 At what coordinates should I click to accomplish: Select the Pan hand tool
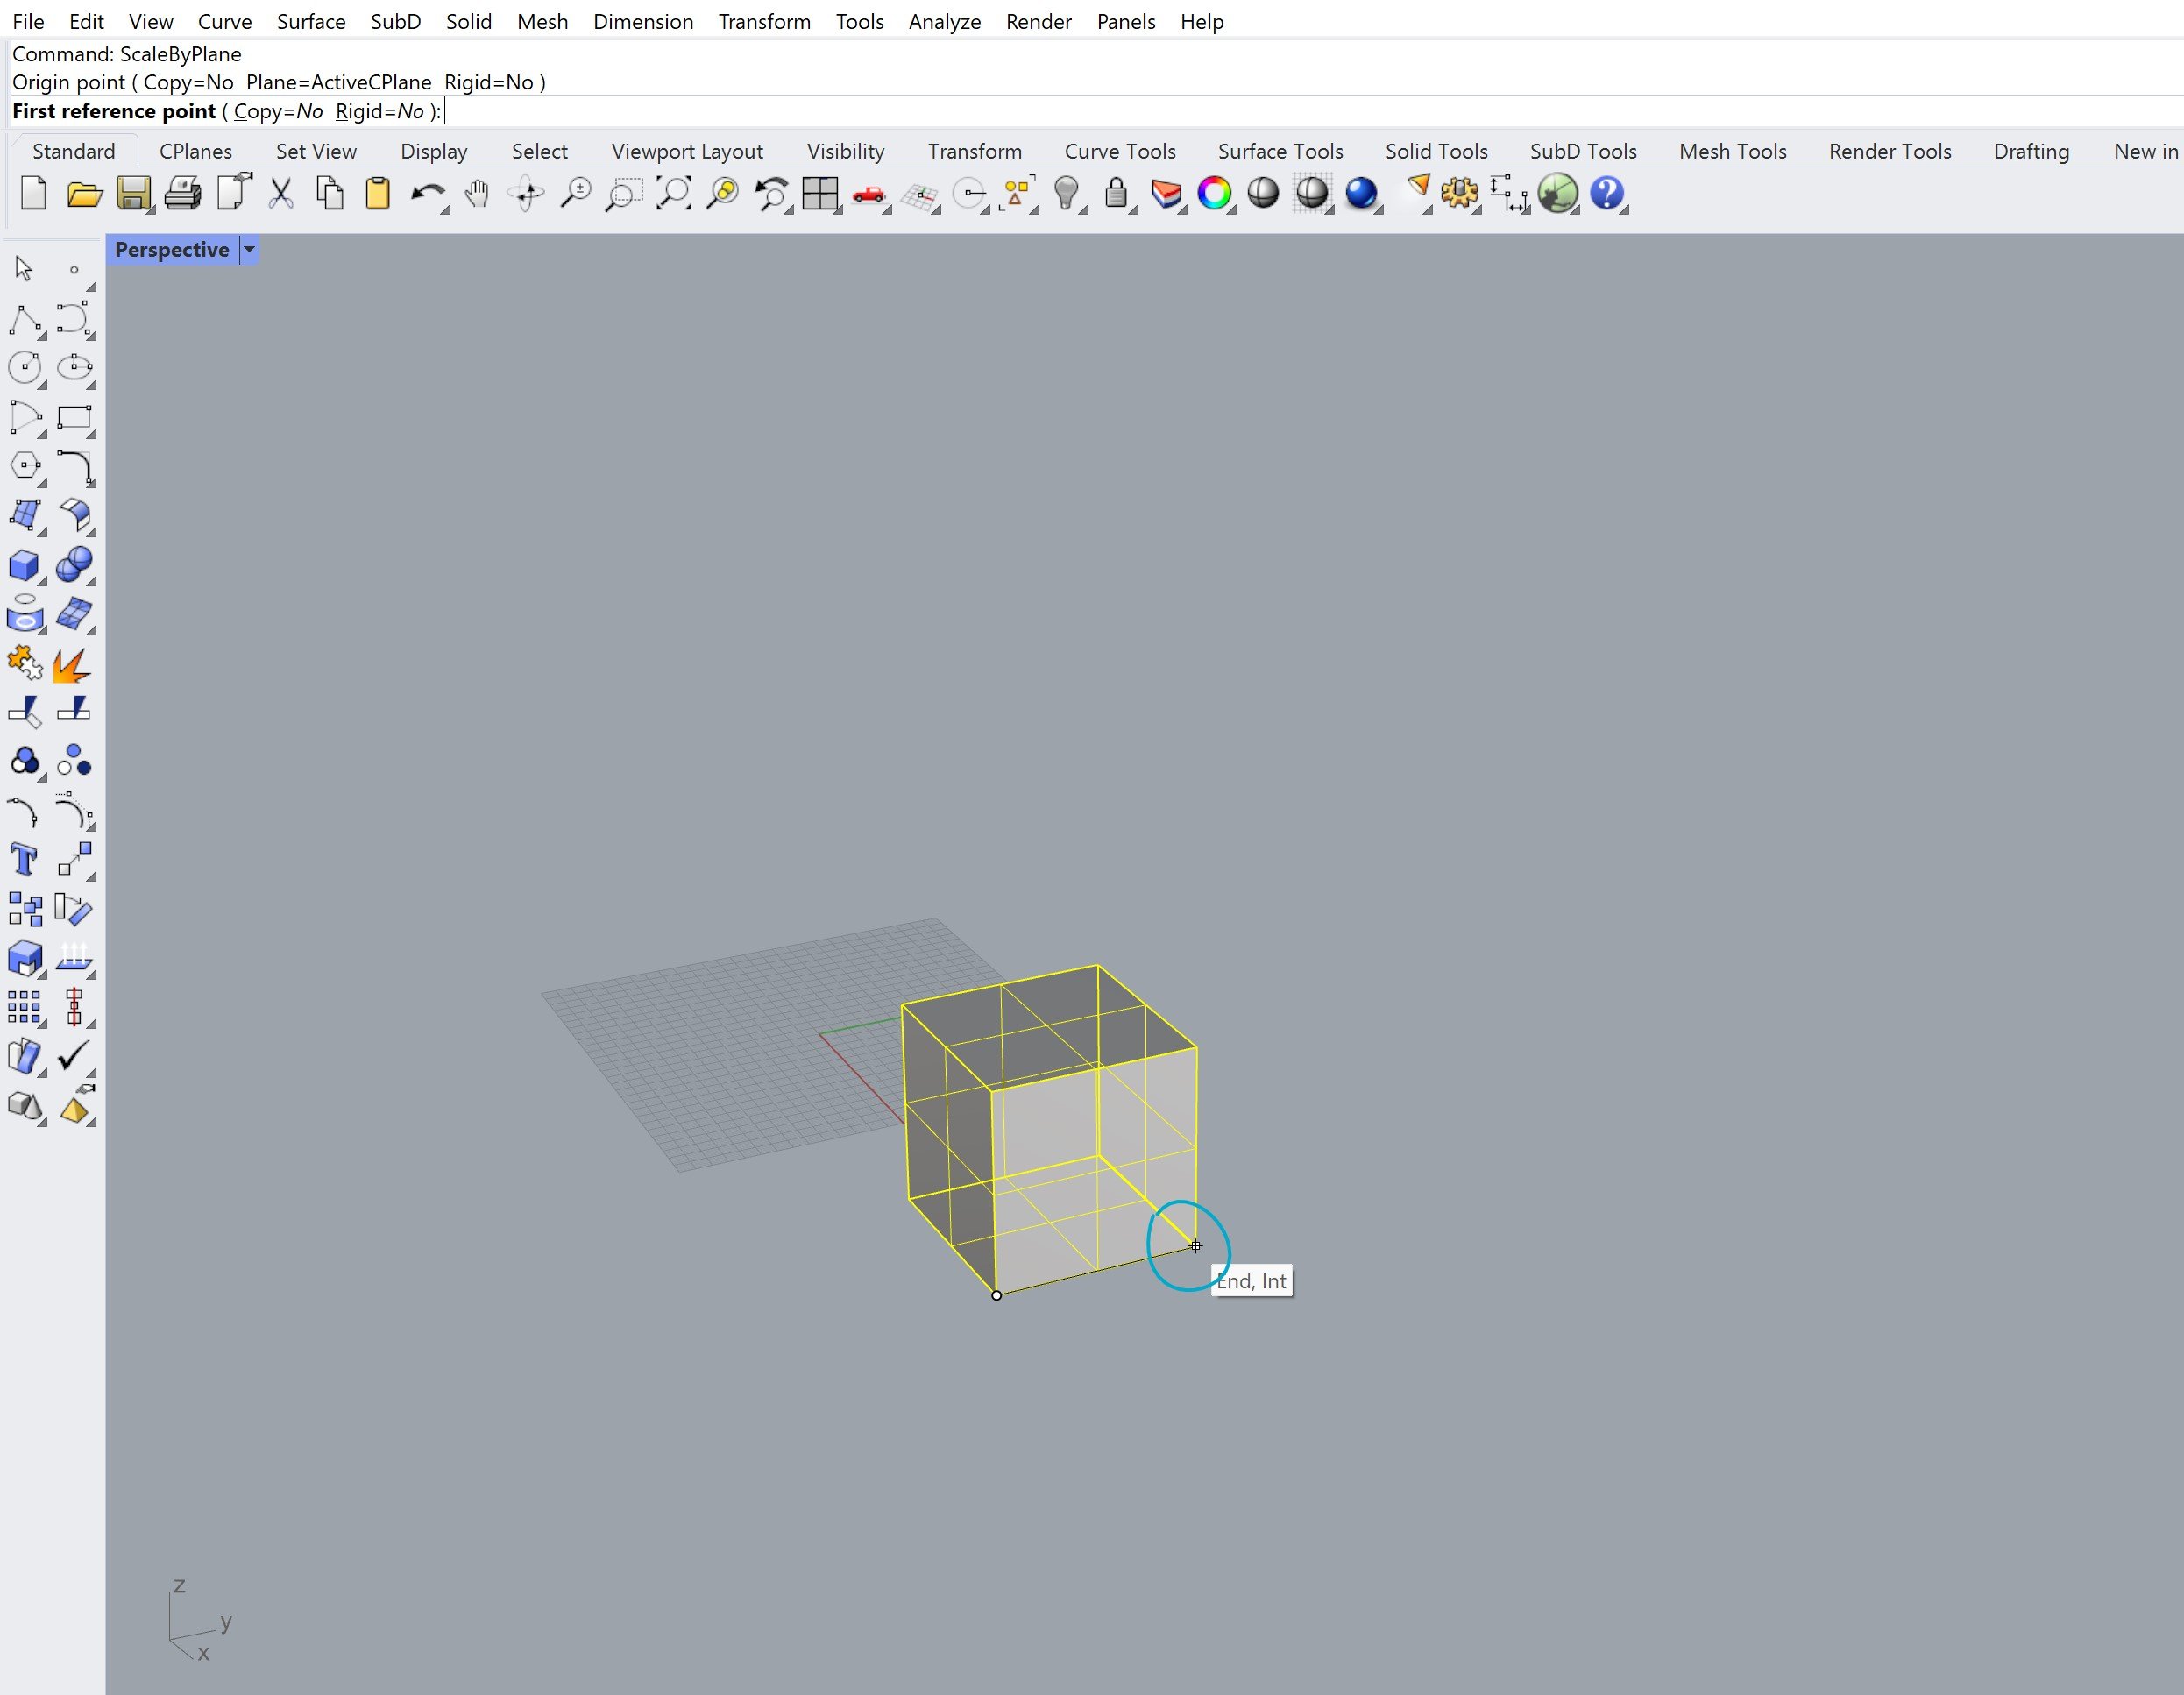[477, 193]
